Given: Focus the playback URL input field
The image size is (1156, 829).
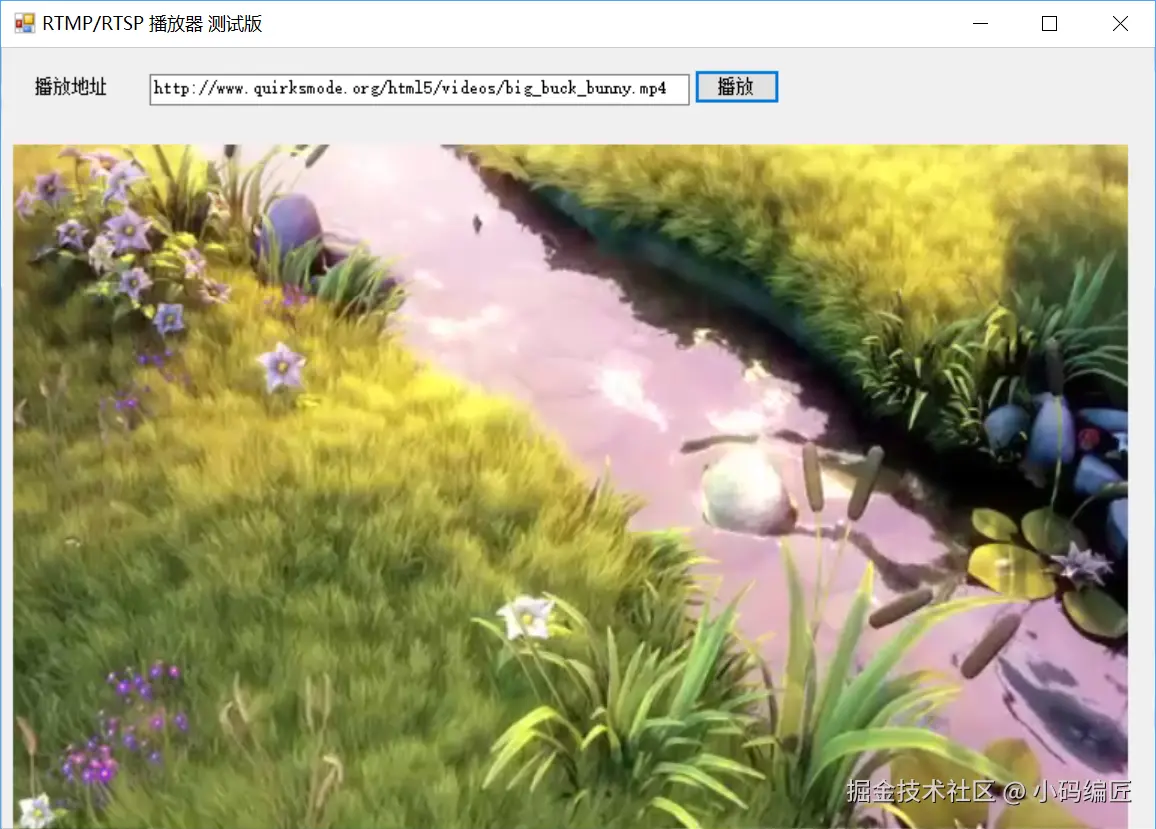Looking at the screenshot, I should pyautogui.click(x=419, y=89).
